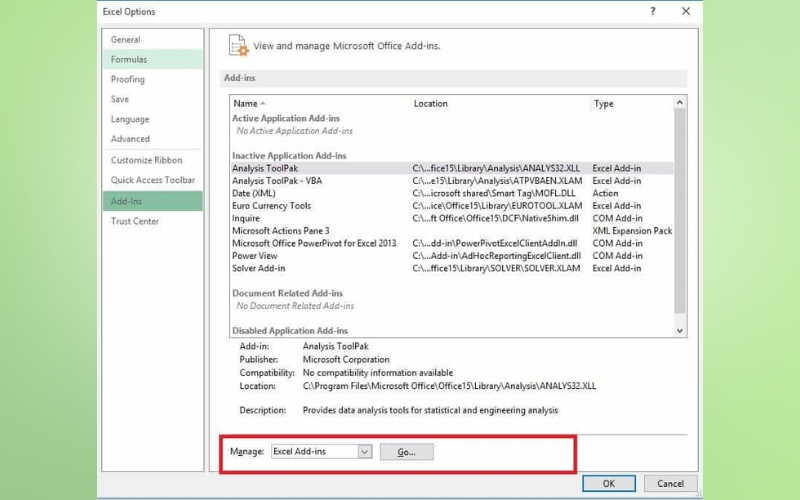The image size is (800, 500).
Task: Click the add-ins list scrollbar thumb
Action: tap(680, 210)
